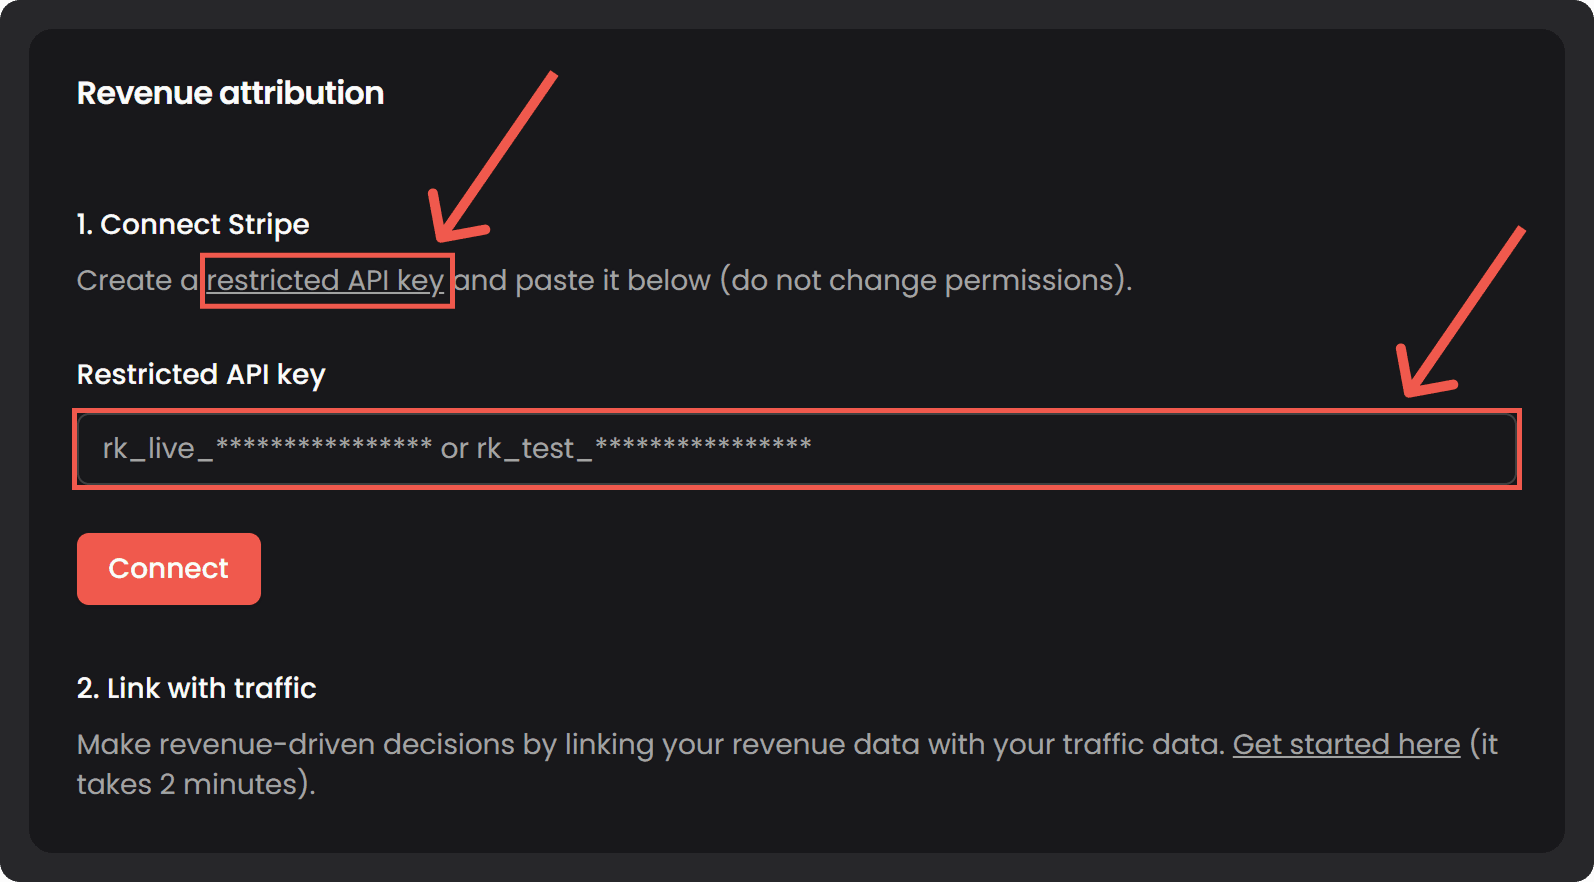Click the "and paste it below" text

click(x=582, y=281)
